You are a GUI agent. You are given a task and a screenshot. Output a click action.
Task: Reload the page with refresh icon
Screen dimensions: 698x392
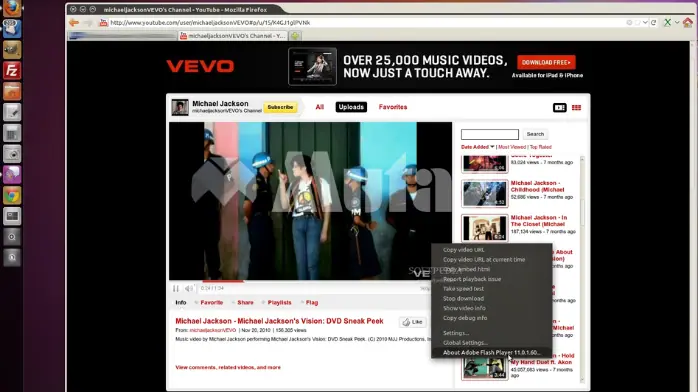click(x=653, y=22)
